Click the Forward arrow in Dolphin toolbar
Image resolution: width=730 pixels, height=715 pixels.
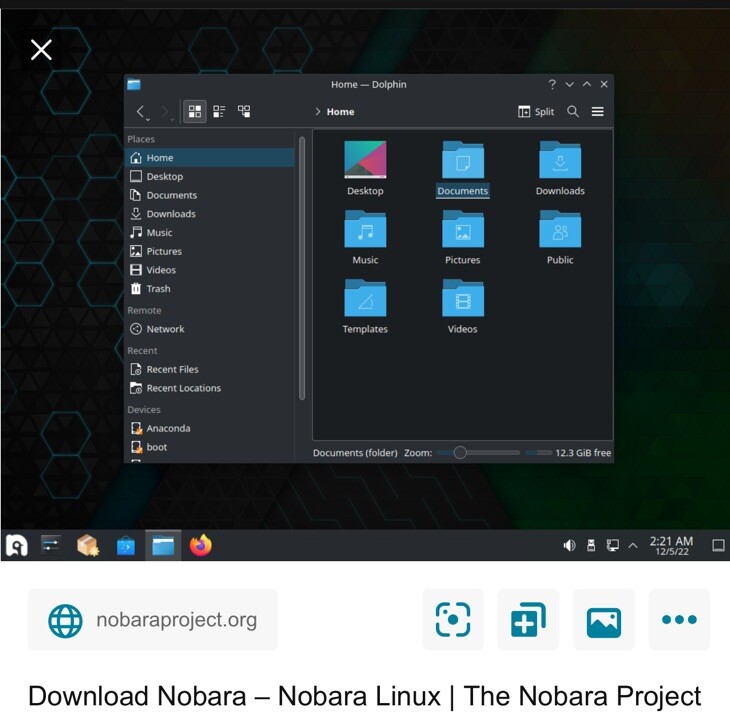pyautogui.click(x=165, y=112)
